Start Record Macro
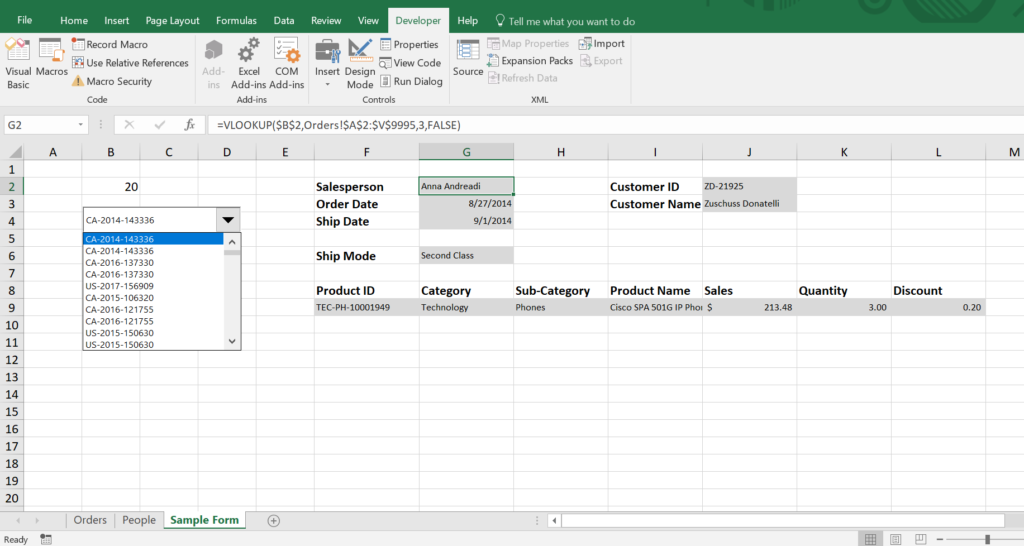This screenshot has height=546, width=1024. [110, 44]
